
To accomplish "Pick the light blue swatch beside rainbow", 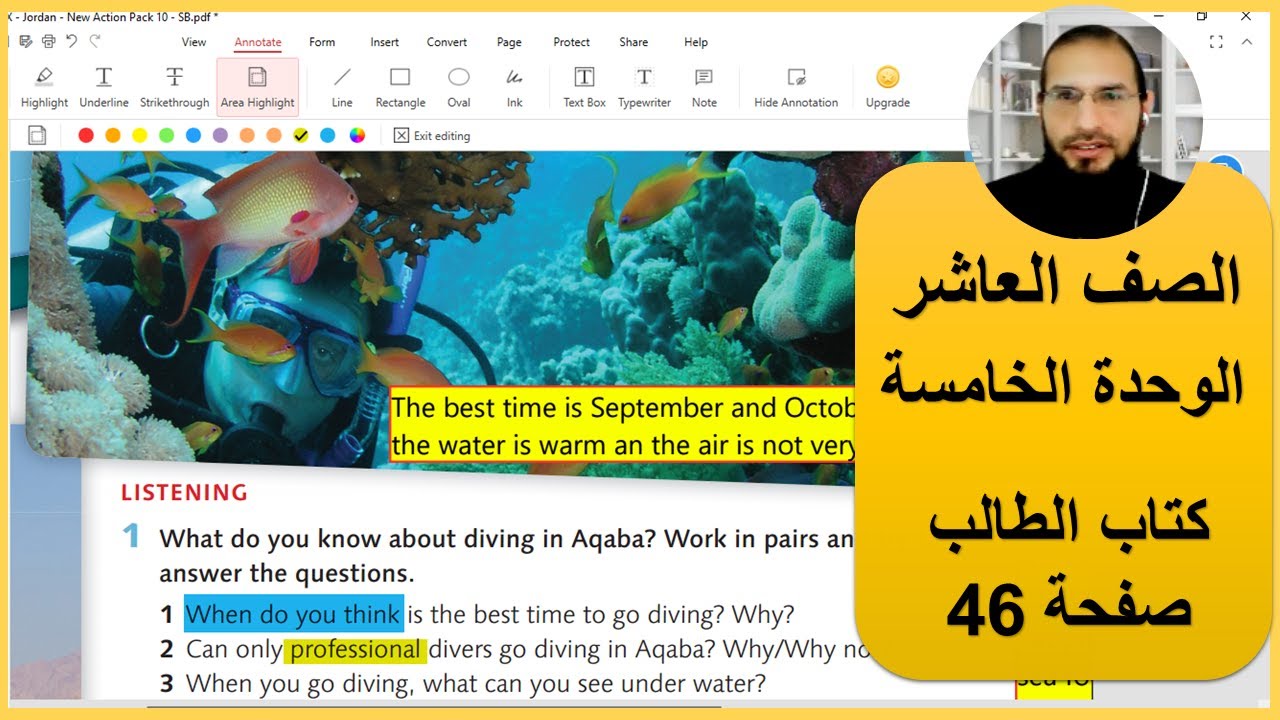I will [x=327, y=136].
